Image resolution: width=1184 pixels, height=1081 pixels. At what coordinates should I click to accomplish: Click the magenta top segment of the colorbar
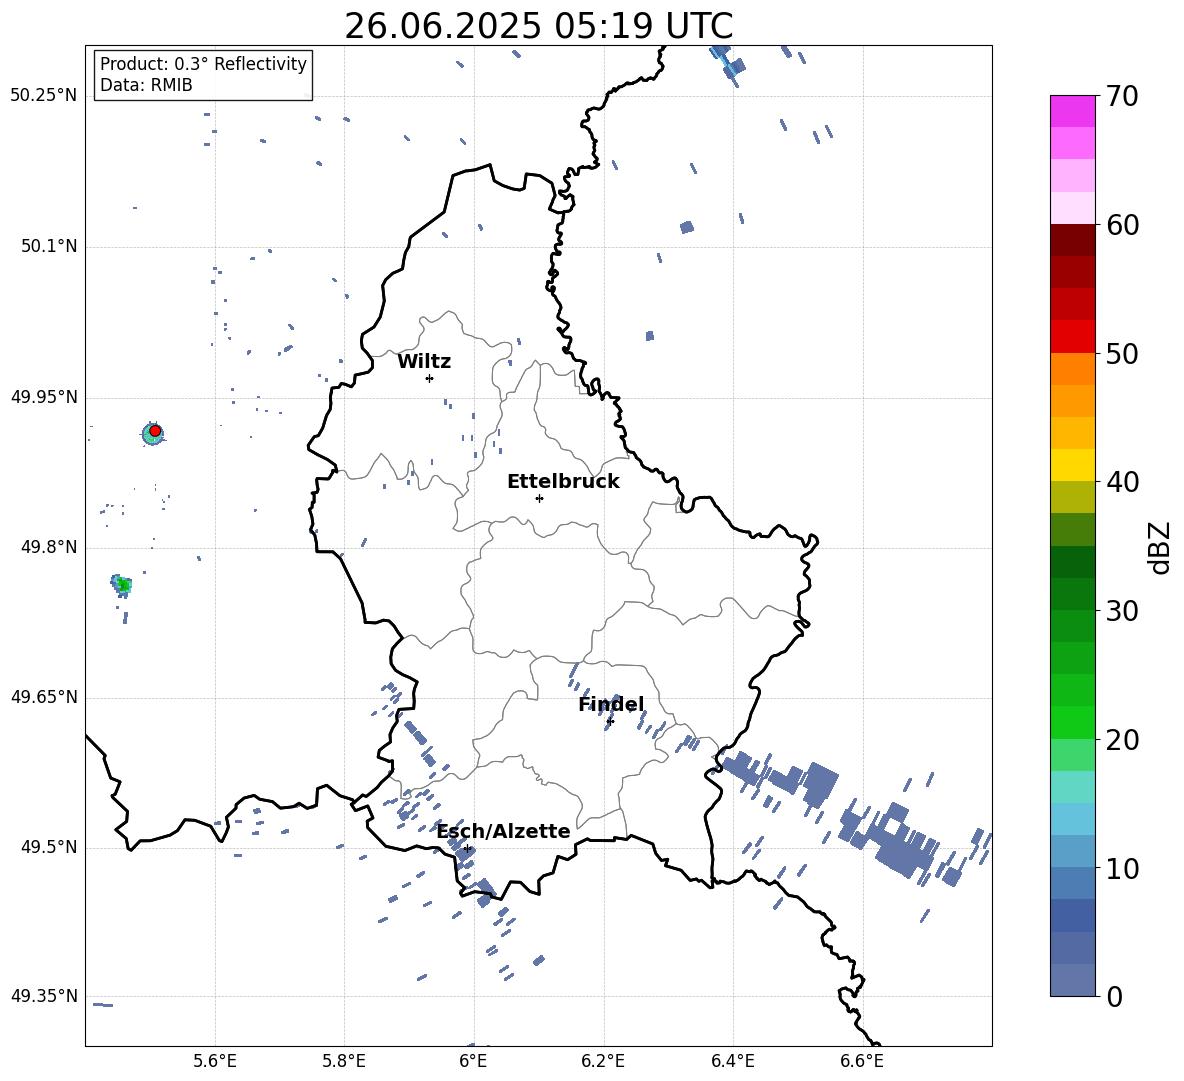(1072, 111)
